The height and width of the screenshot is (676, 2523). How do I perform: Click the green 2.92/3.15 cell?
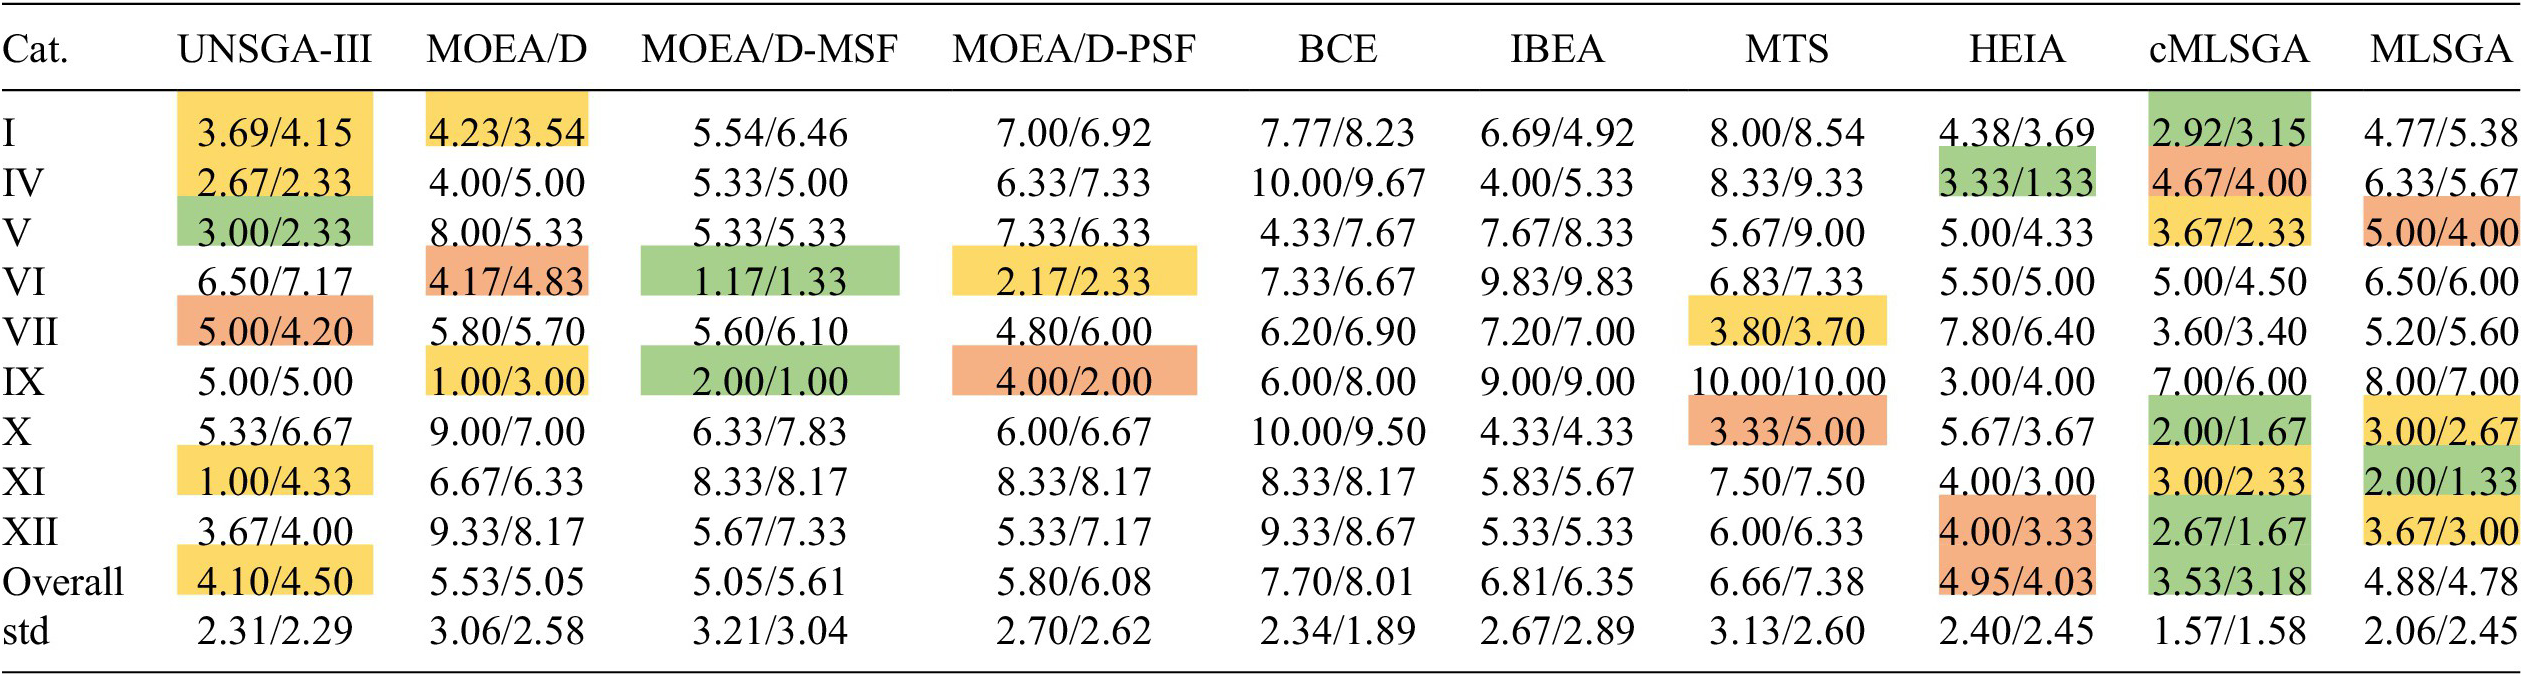(x=2229, y=131)
